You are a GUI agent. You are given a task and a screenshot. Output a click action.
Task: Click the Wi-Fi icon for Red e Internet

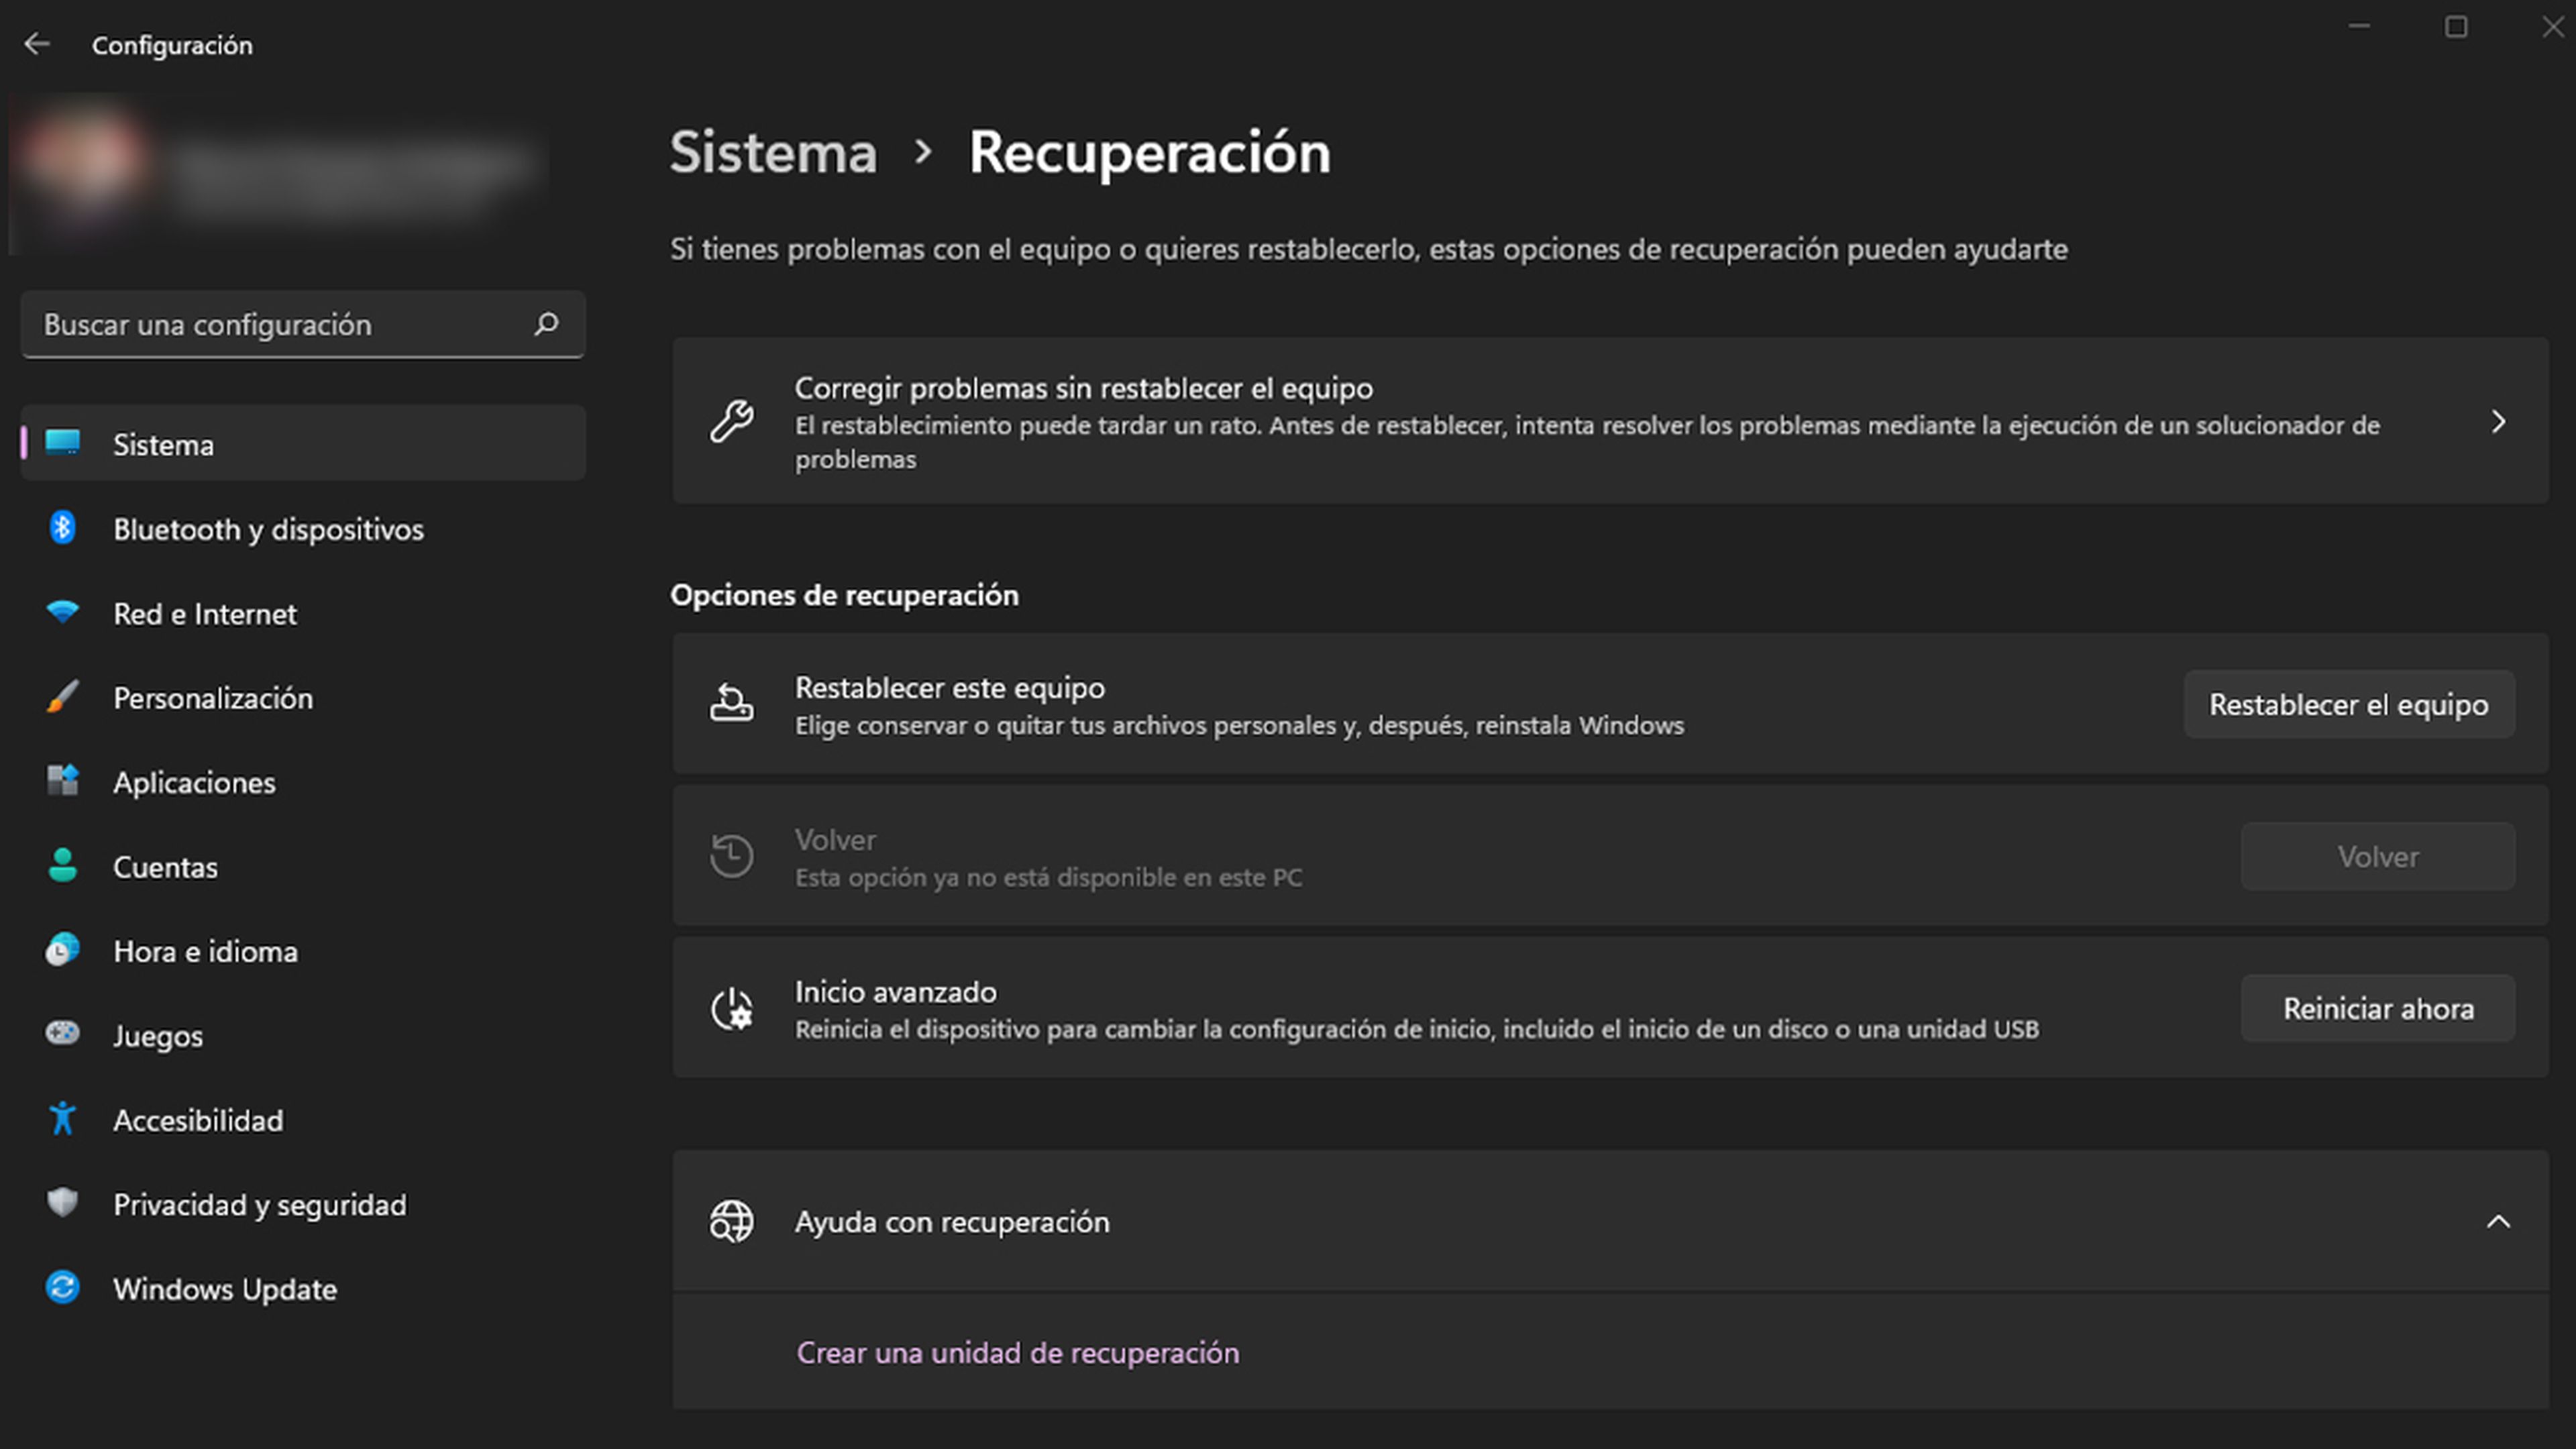click(62, 611)
